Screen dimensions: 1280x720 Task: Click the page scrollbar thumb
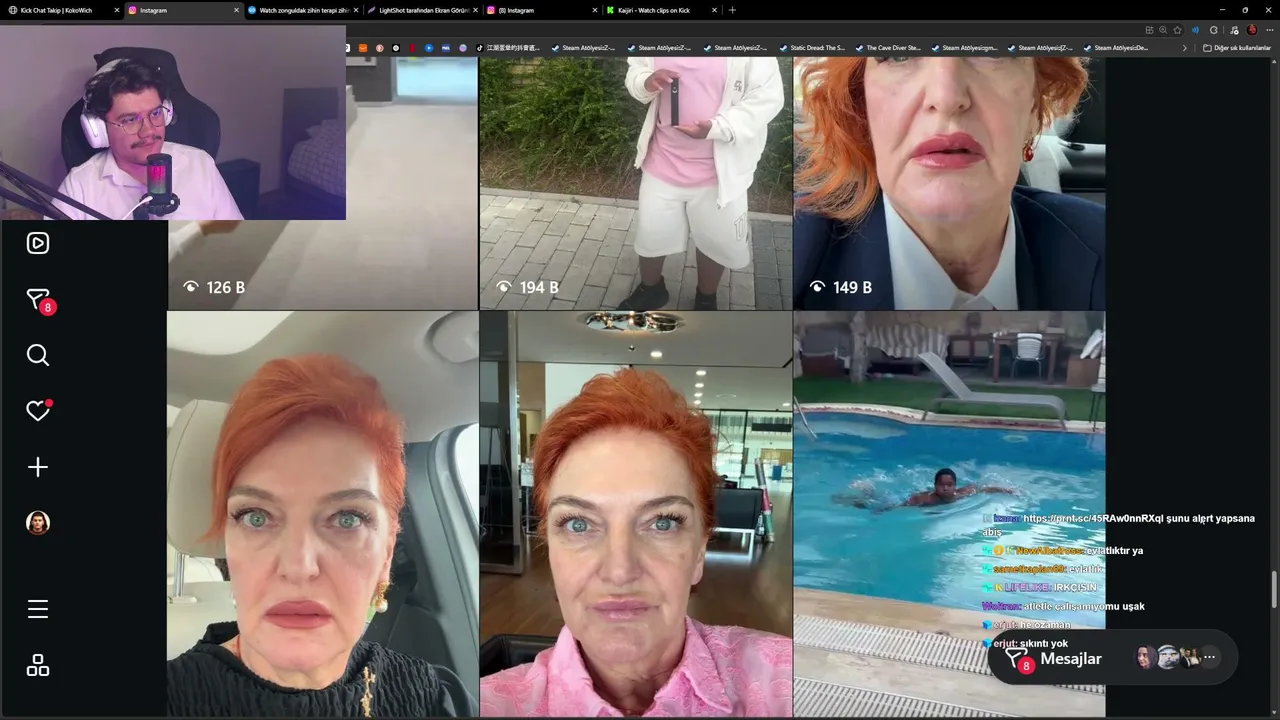click(x=1273, y=590)
